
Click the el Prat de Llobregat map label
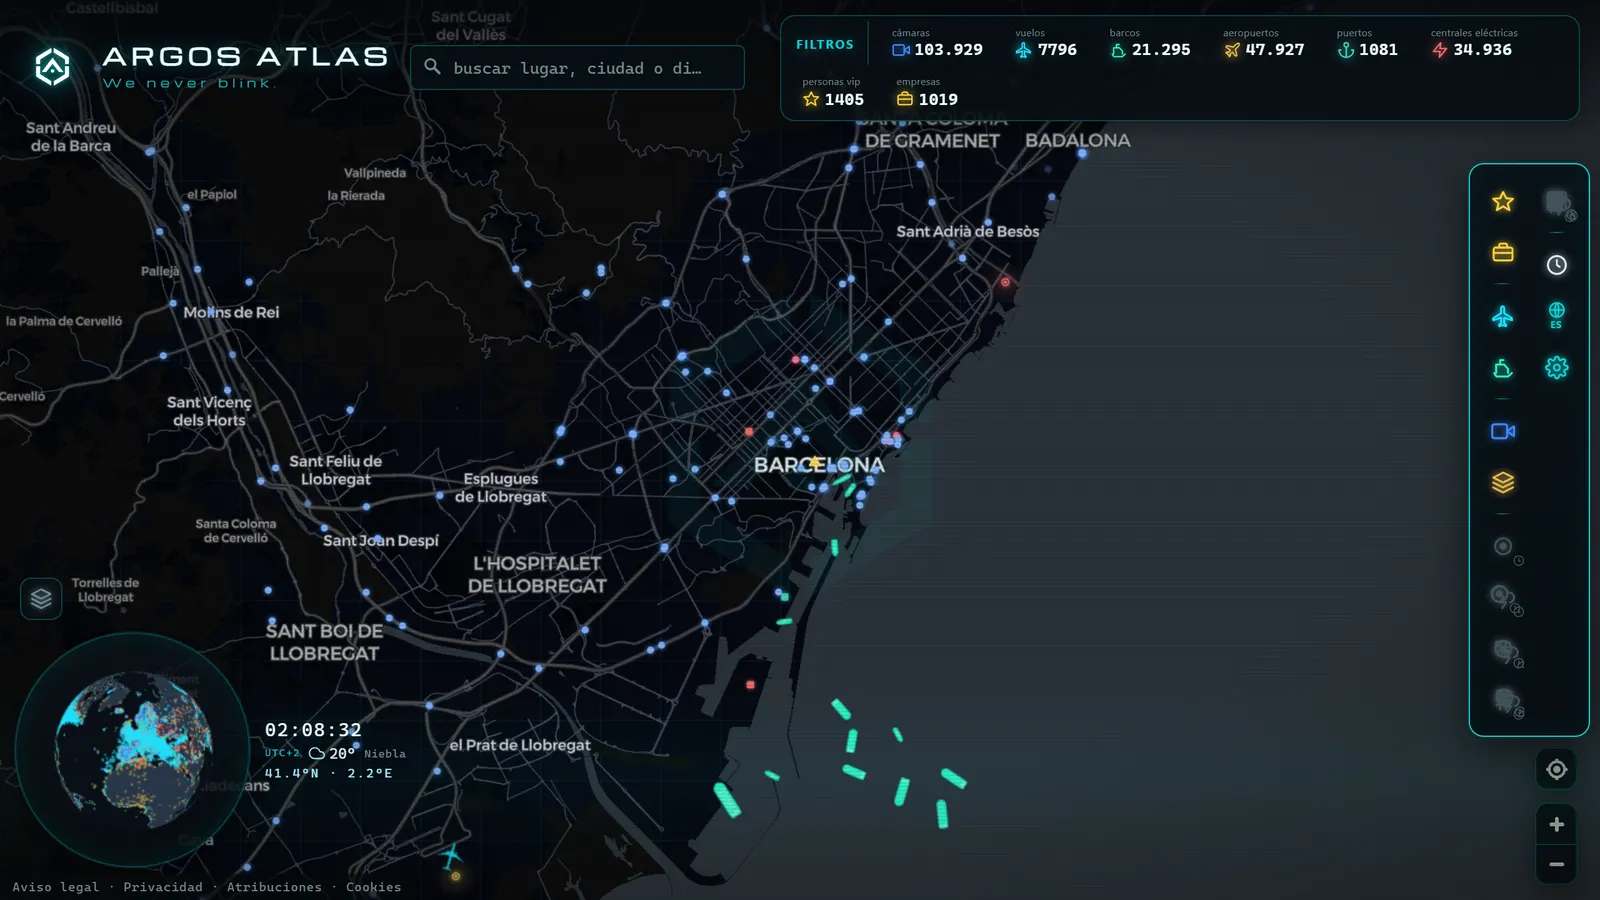coord(520,745)
